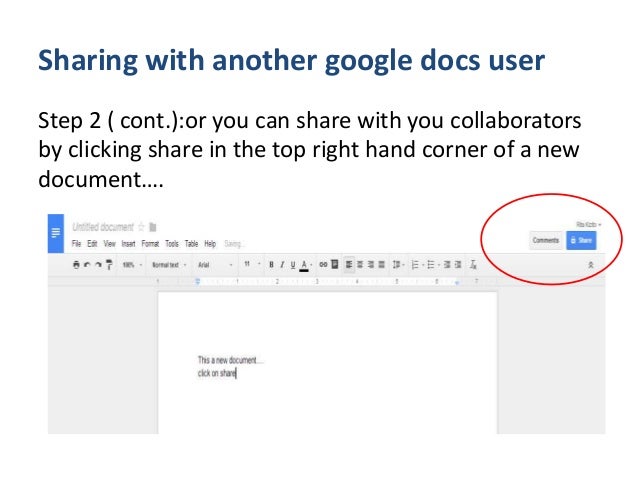This screenshot has width=638, height=479.
Task: Click the Google Docs home icon
Action: pos(56,233)
